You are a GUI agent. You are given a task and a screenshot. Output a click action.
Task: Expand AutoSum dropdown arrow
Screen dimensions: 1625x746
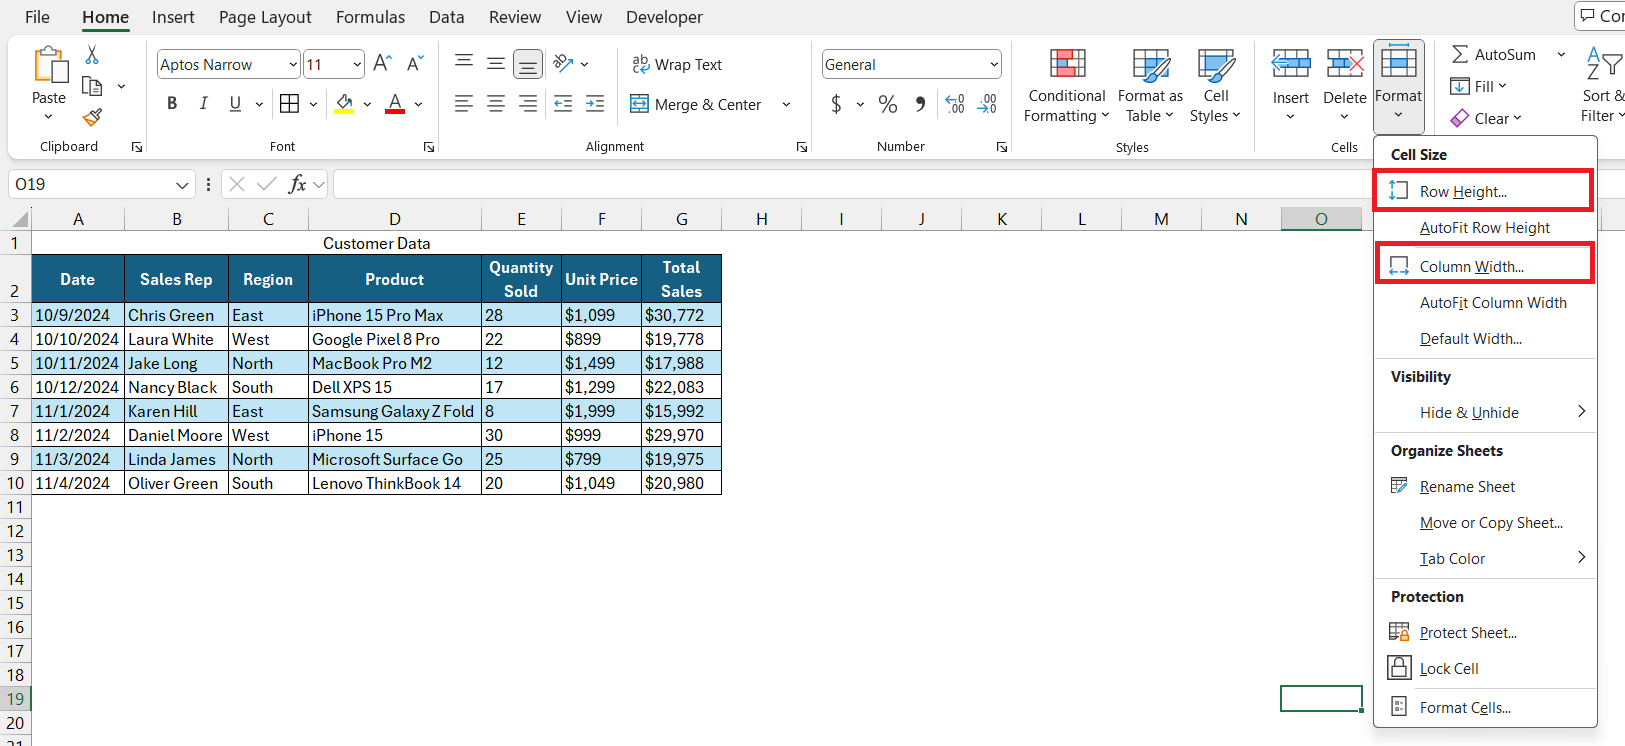click(1561, 55)
